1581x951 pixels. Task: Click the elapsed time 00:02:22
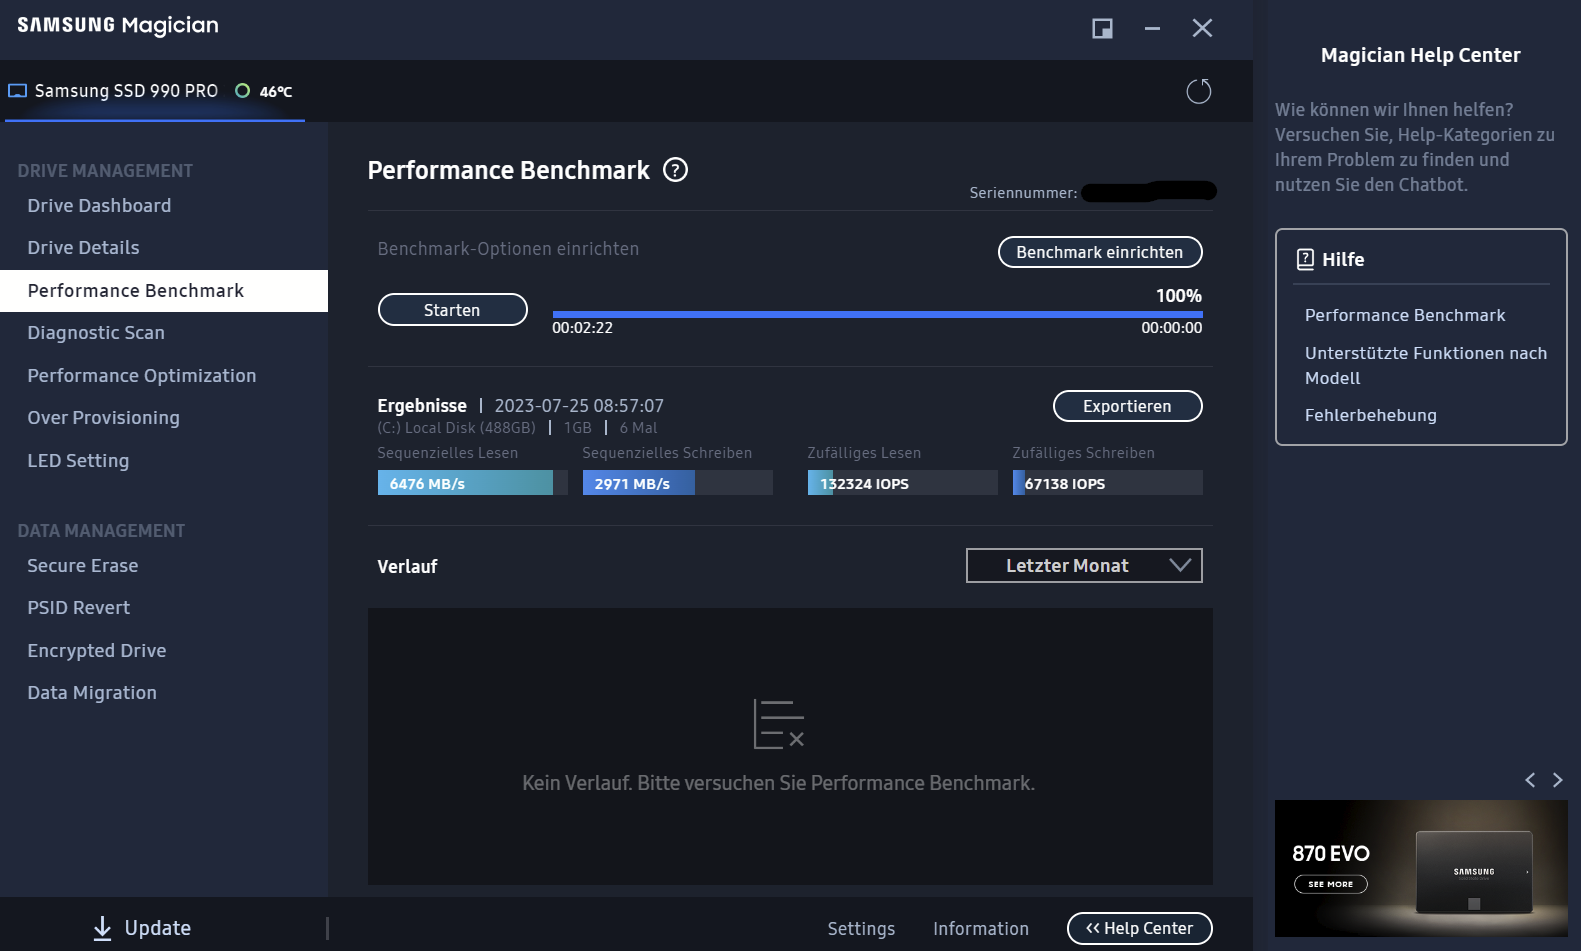(x=582, y=328)
